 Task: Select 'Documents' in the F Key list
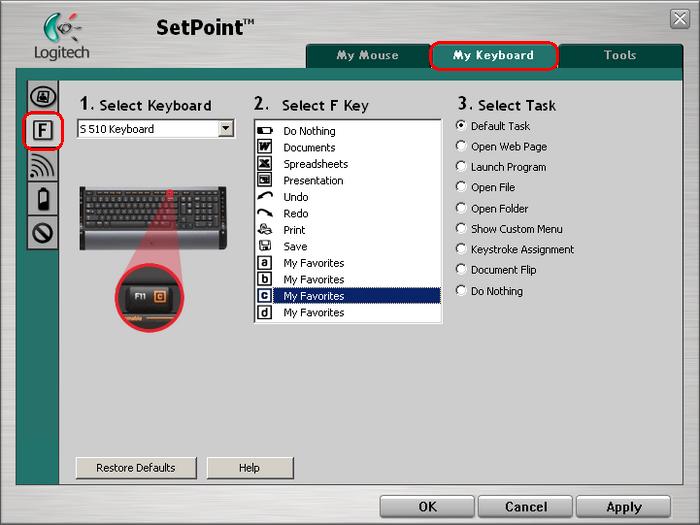point(309,147)
